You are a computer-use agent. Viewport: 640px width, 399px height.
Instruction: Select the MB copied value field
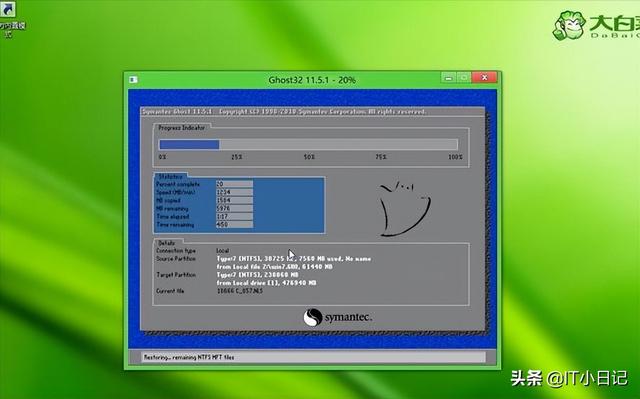(234, 200)
